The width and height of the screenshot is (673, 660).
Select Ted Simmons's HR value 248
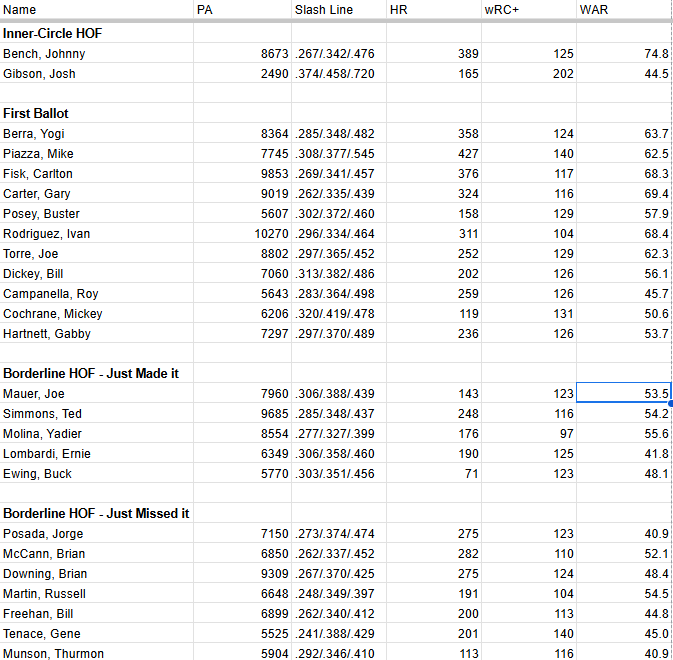pyautogui.click(x=434, y=414)
